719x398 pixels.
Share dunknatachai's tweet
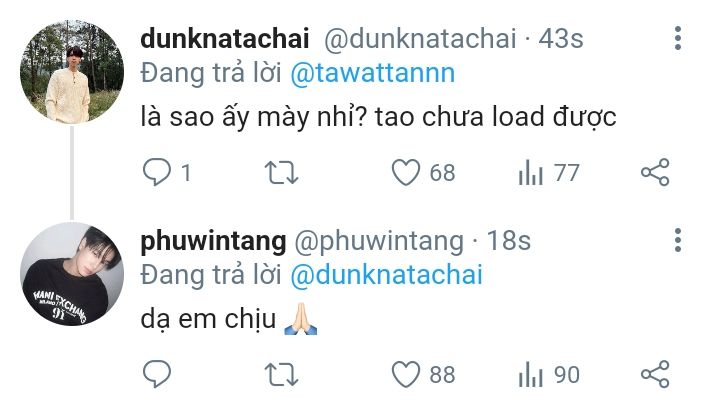click(655, 172)
